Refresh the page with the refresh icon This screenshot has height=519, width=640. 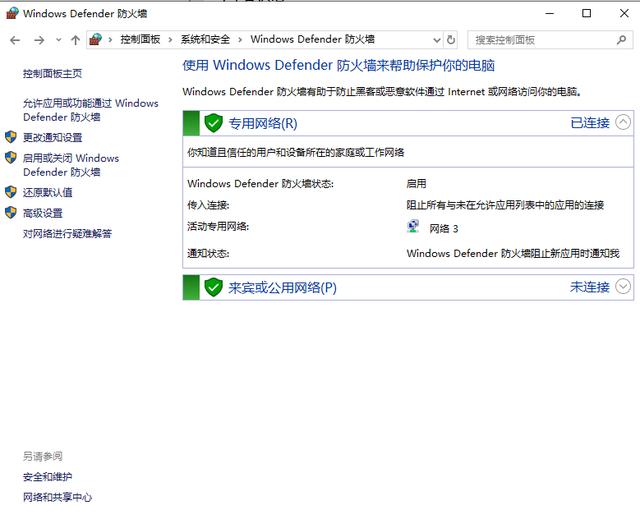point(451,40)
